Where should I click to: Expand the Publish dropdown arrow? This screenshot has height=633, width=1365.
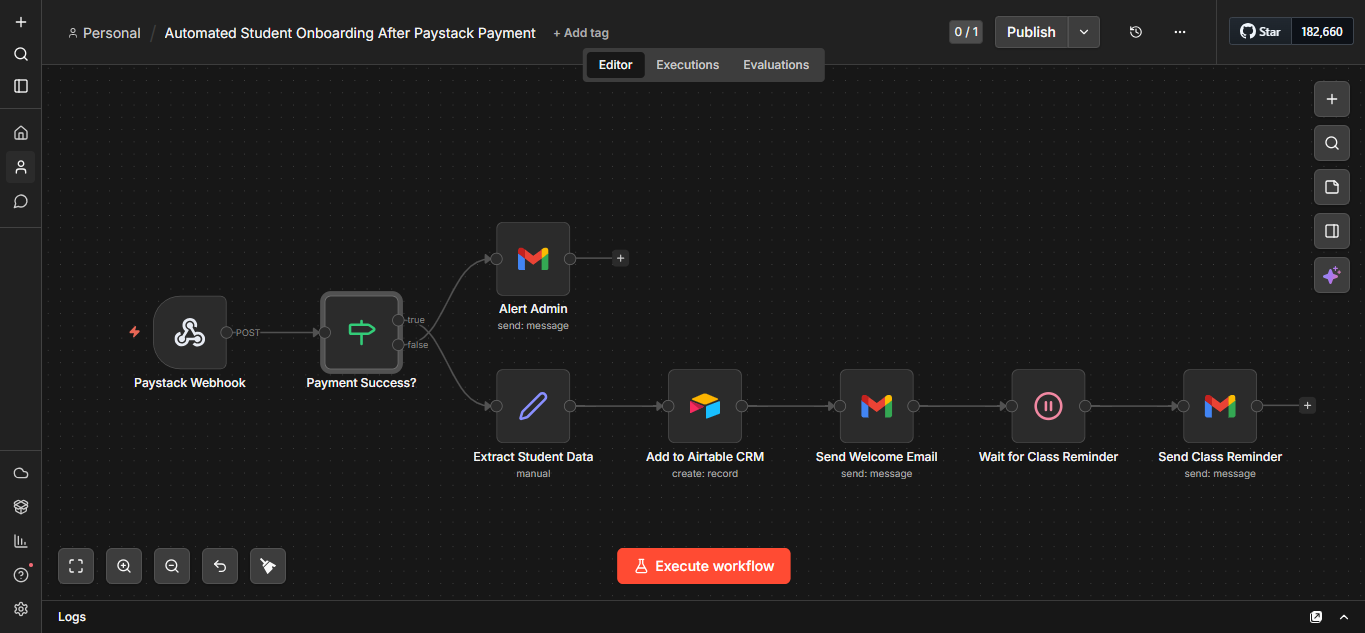point(1084,32)
